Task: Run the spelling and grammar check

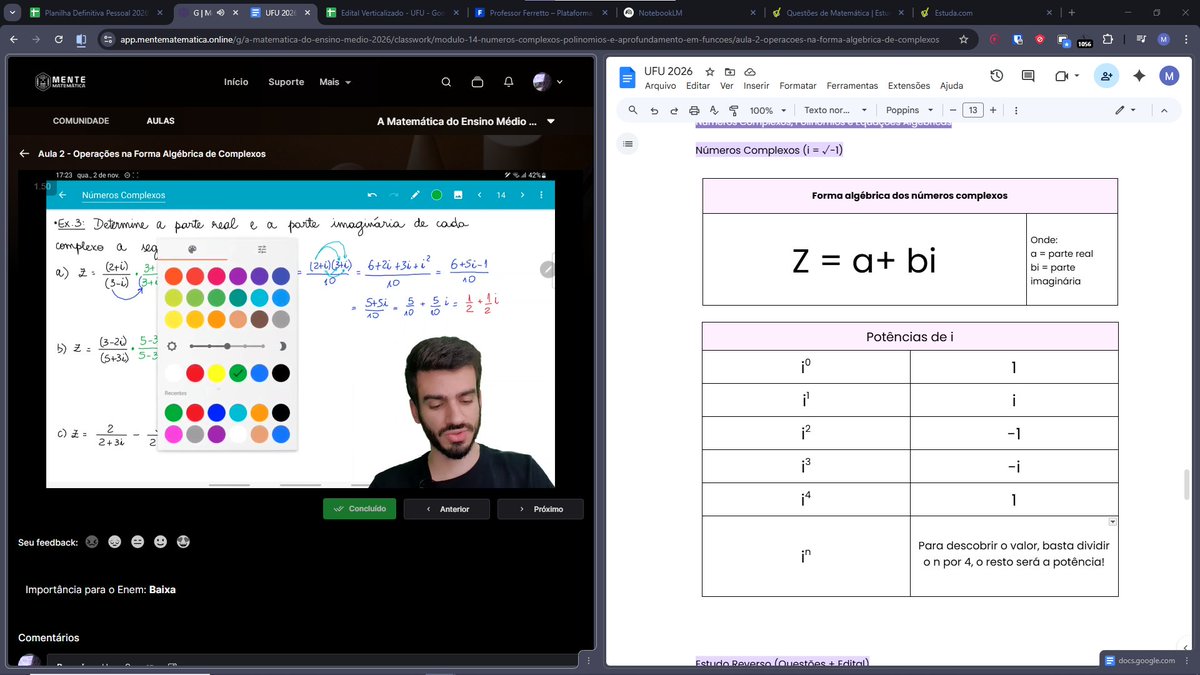Action: click(714, 110)
